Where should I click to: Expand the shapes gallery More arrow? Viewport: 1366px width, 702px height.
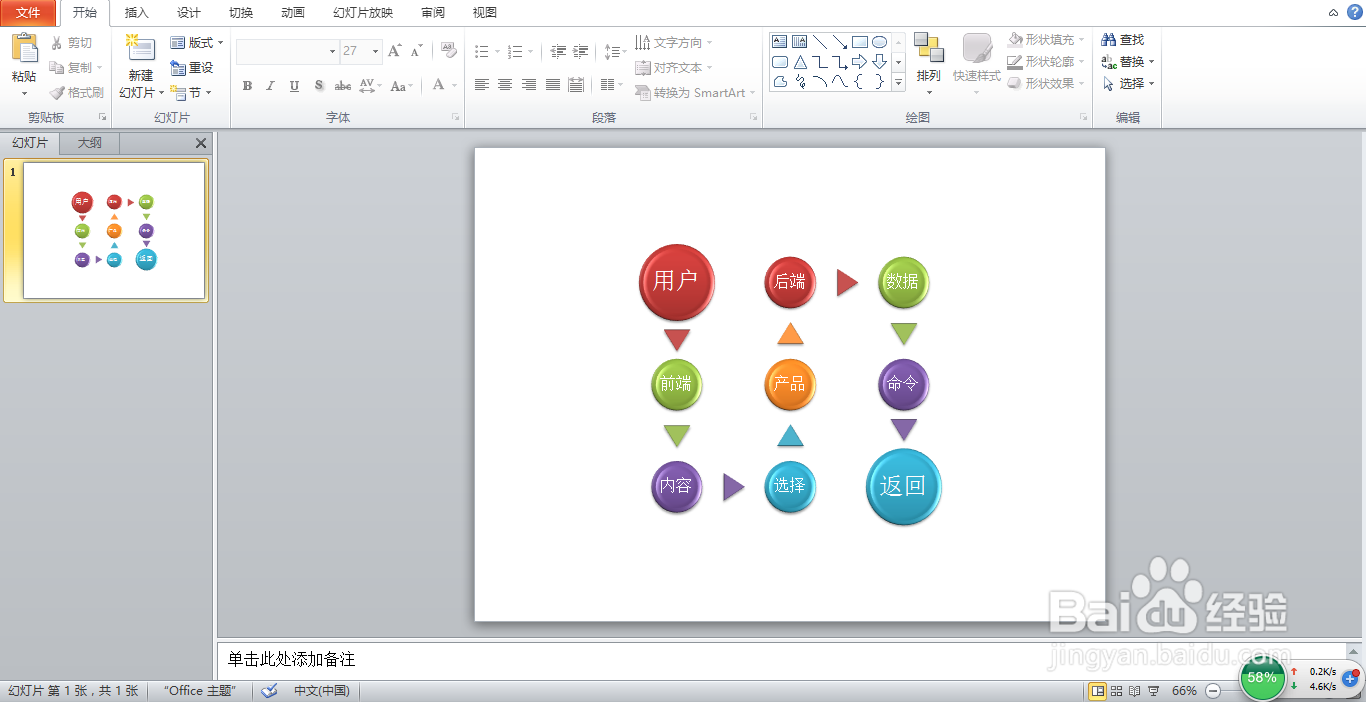pyautogui.click(x=898, y=83)
